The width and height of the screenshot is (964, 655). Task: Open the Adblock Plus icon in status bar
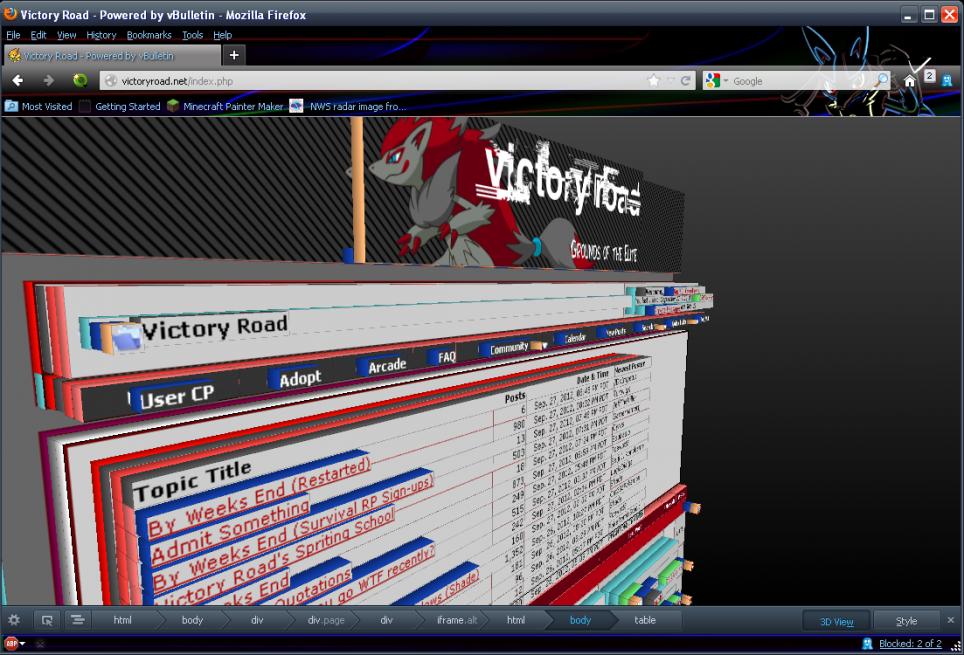pyautogui.click(x=11, y=644)
